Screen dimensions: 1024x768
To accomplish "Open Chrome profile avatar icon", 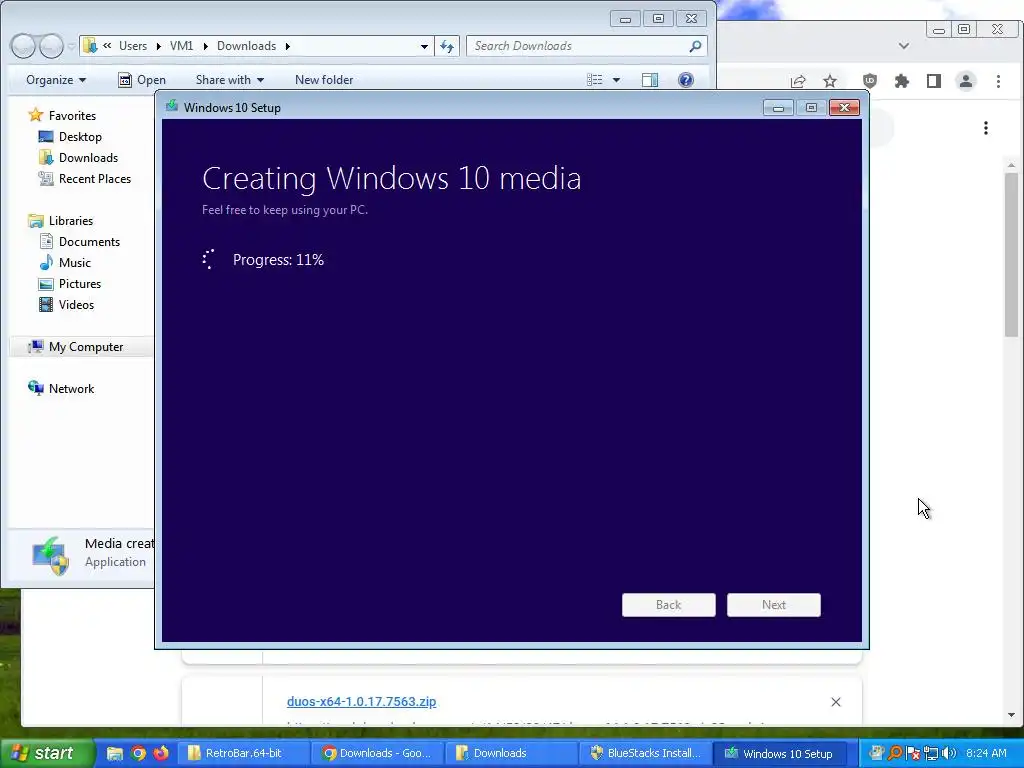I will [965, 81].
